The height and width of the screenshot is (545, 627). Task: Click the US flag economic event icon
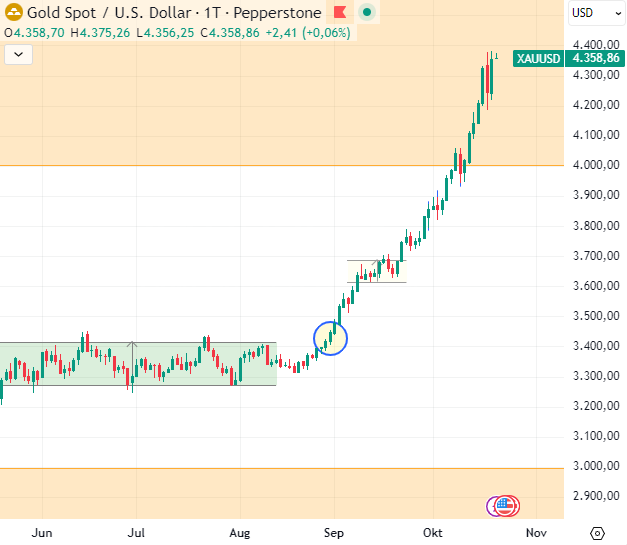coord(507,506)
